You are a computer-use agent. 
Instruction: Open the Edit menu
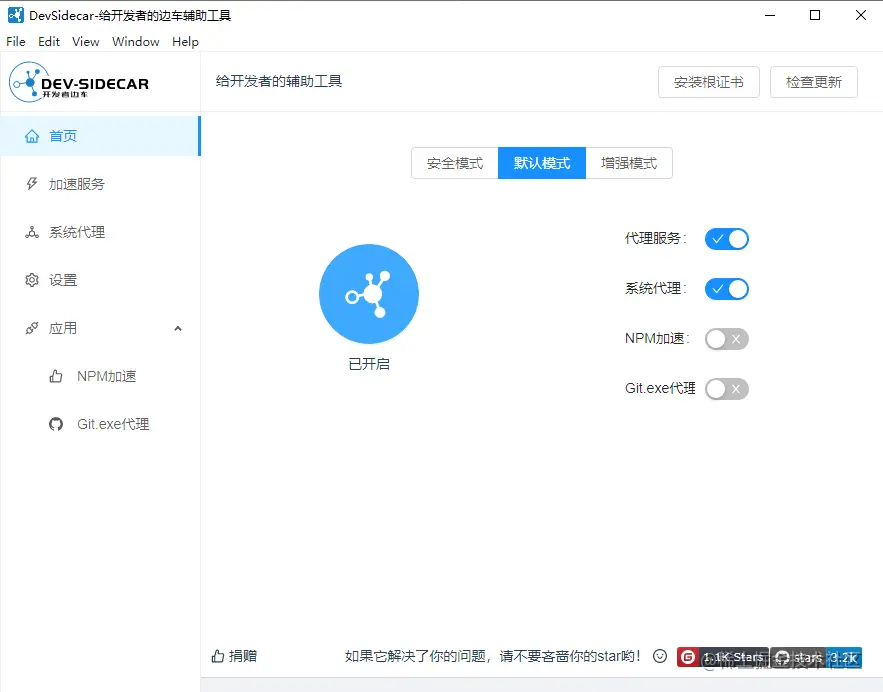pyautogui.click(x=49, y=42)
